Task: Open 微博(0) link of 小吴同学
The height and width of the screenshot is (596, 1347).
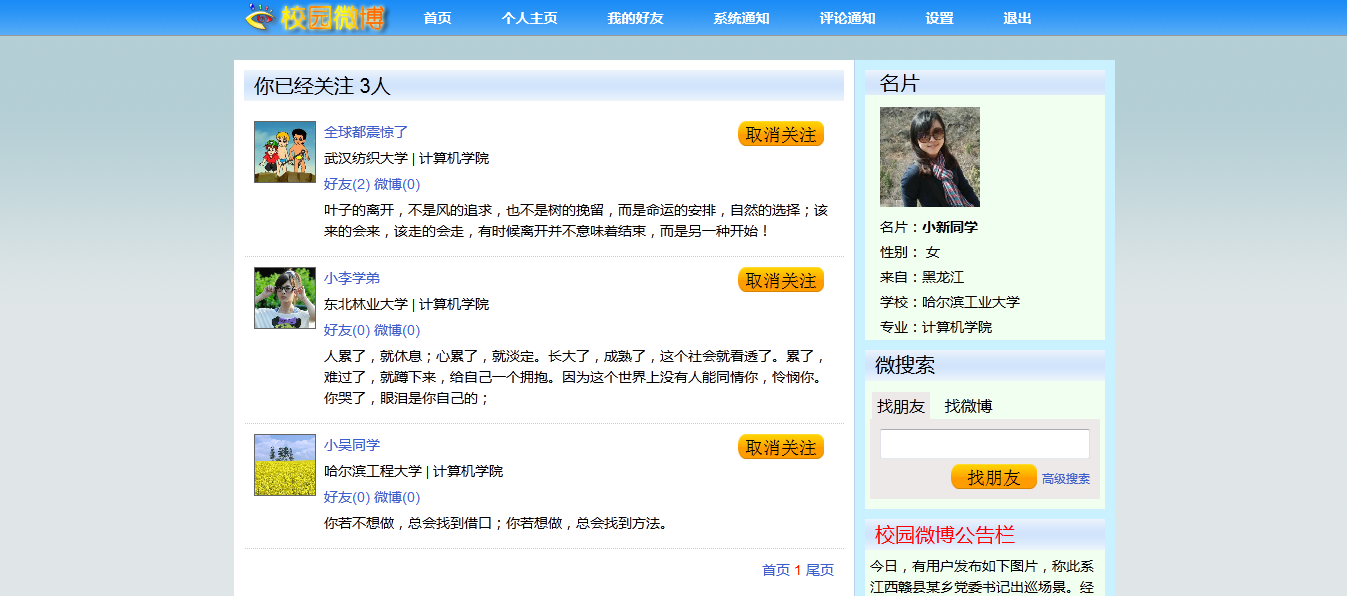Action: [x=397, y=497]
